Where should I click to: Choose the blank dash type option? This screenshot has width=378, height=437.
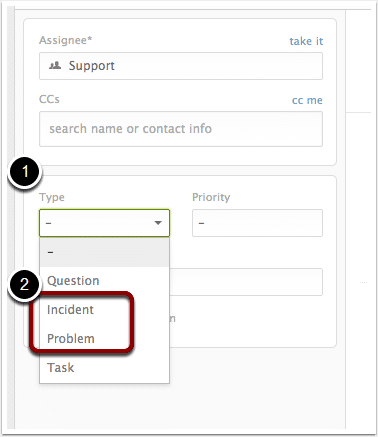(104, 252)
